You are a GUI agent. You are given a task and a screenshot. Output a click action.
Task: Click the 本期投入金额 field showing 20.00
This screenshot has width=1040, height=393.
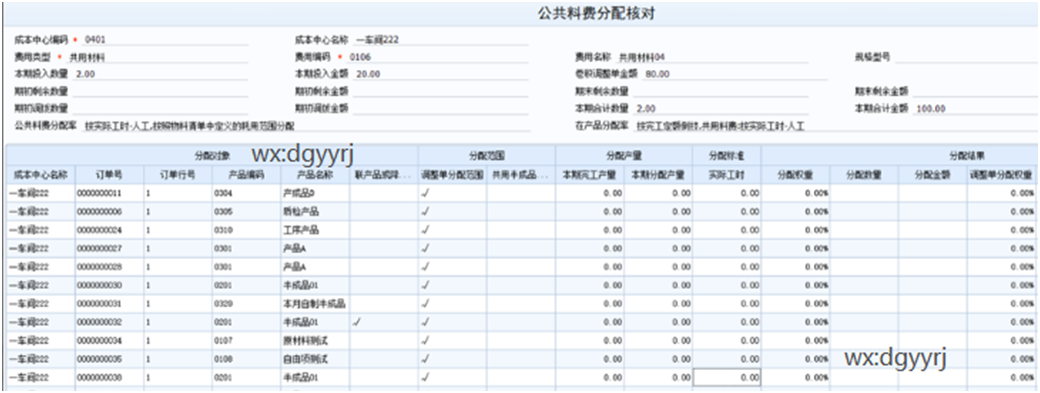click(441, 74)
